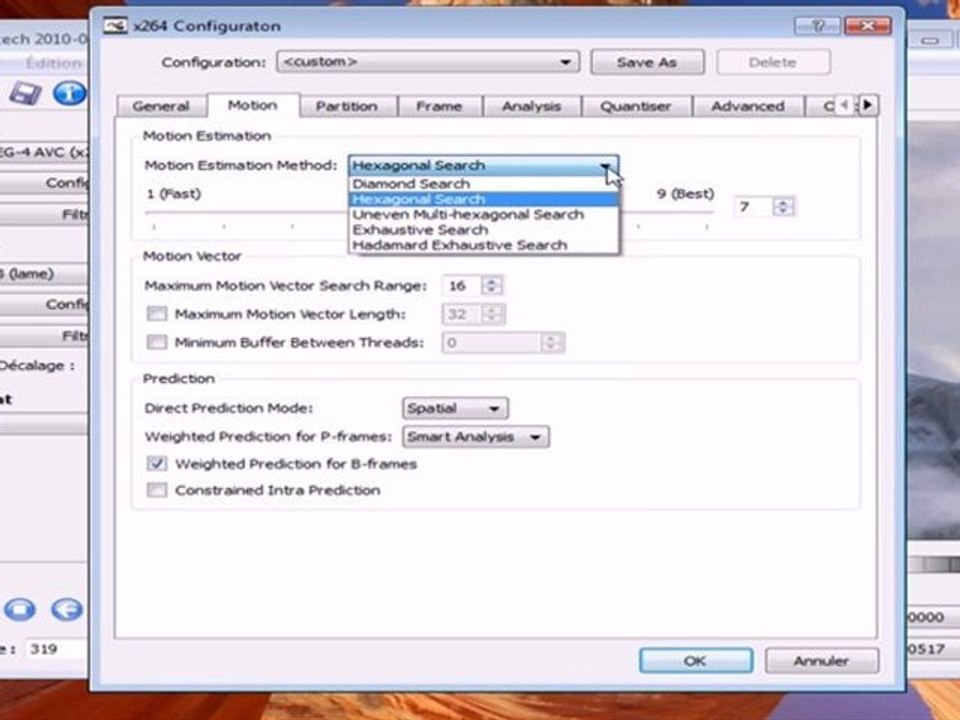Image resolution: width=960 pixels, height=720 pixels.
Task: Click the blue stop button in main window
Action: click(20, 609)
